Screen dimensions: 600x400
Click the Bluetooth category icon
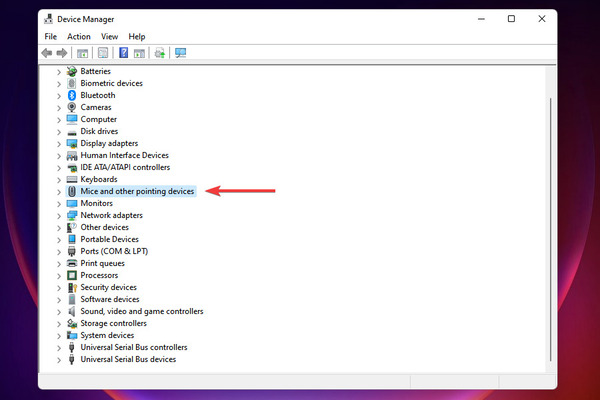(x=72, y=95)
